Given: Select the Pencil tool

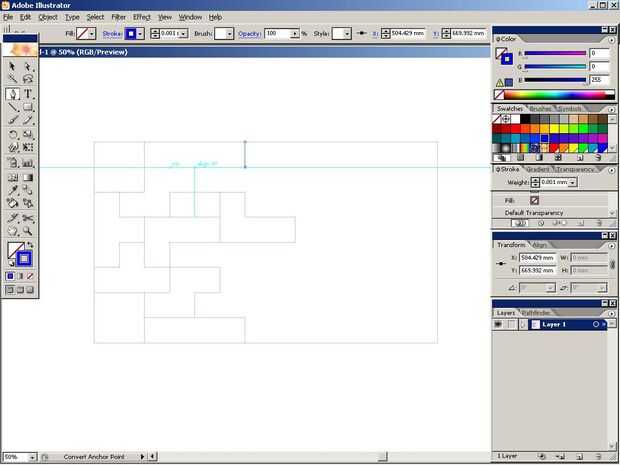Looking at the screenshot, I should pos(27,120).
